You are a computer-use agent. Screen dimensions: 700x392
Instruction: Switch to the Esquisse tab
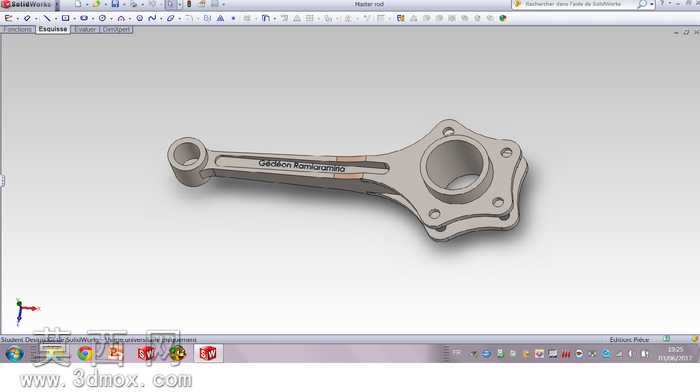click(x=53, y=29)
